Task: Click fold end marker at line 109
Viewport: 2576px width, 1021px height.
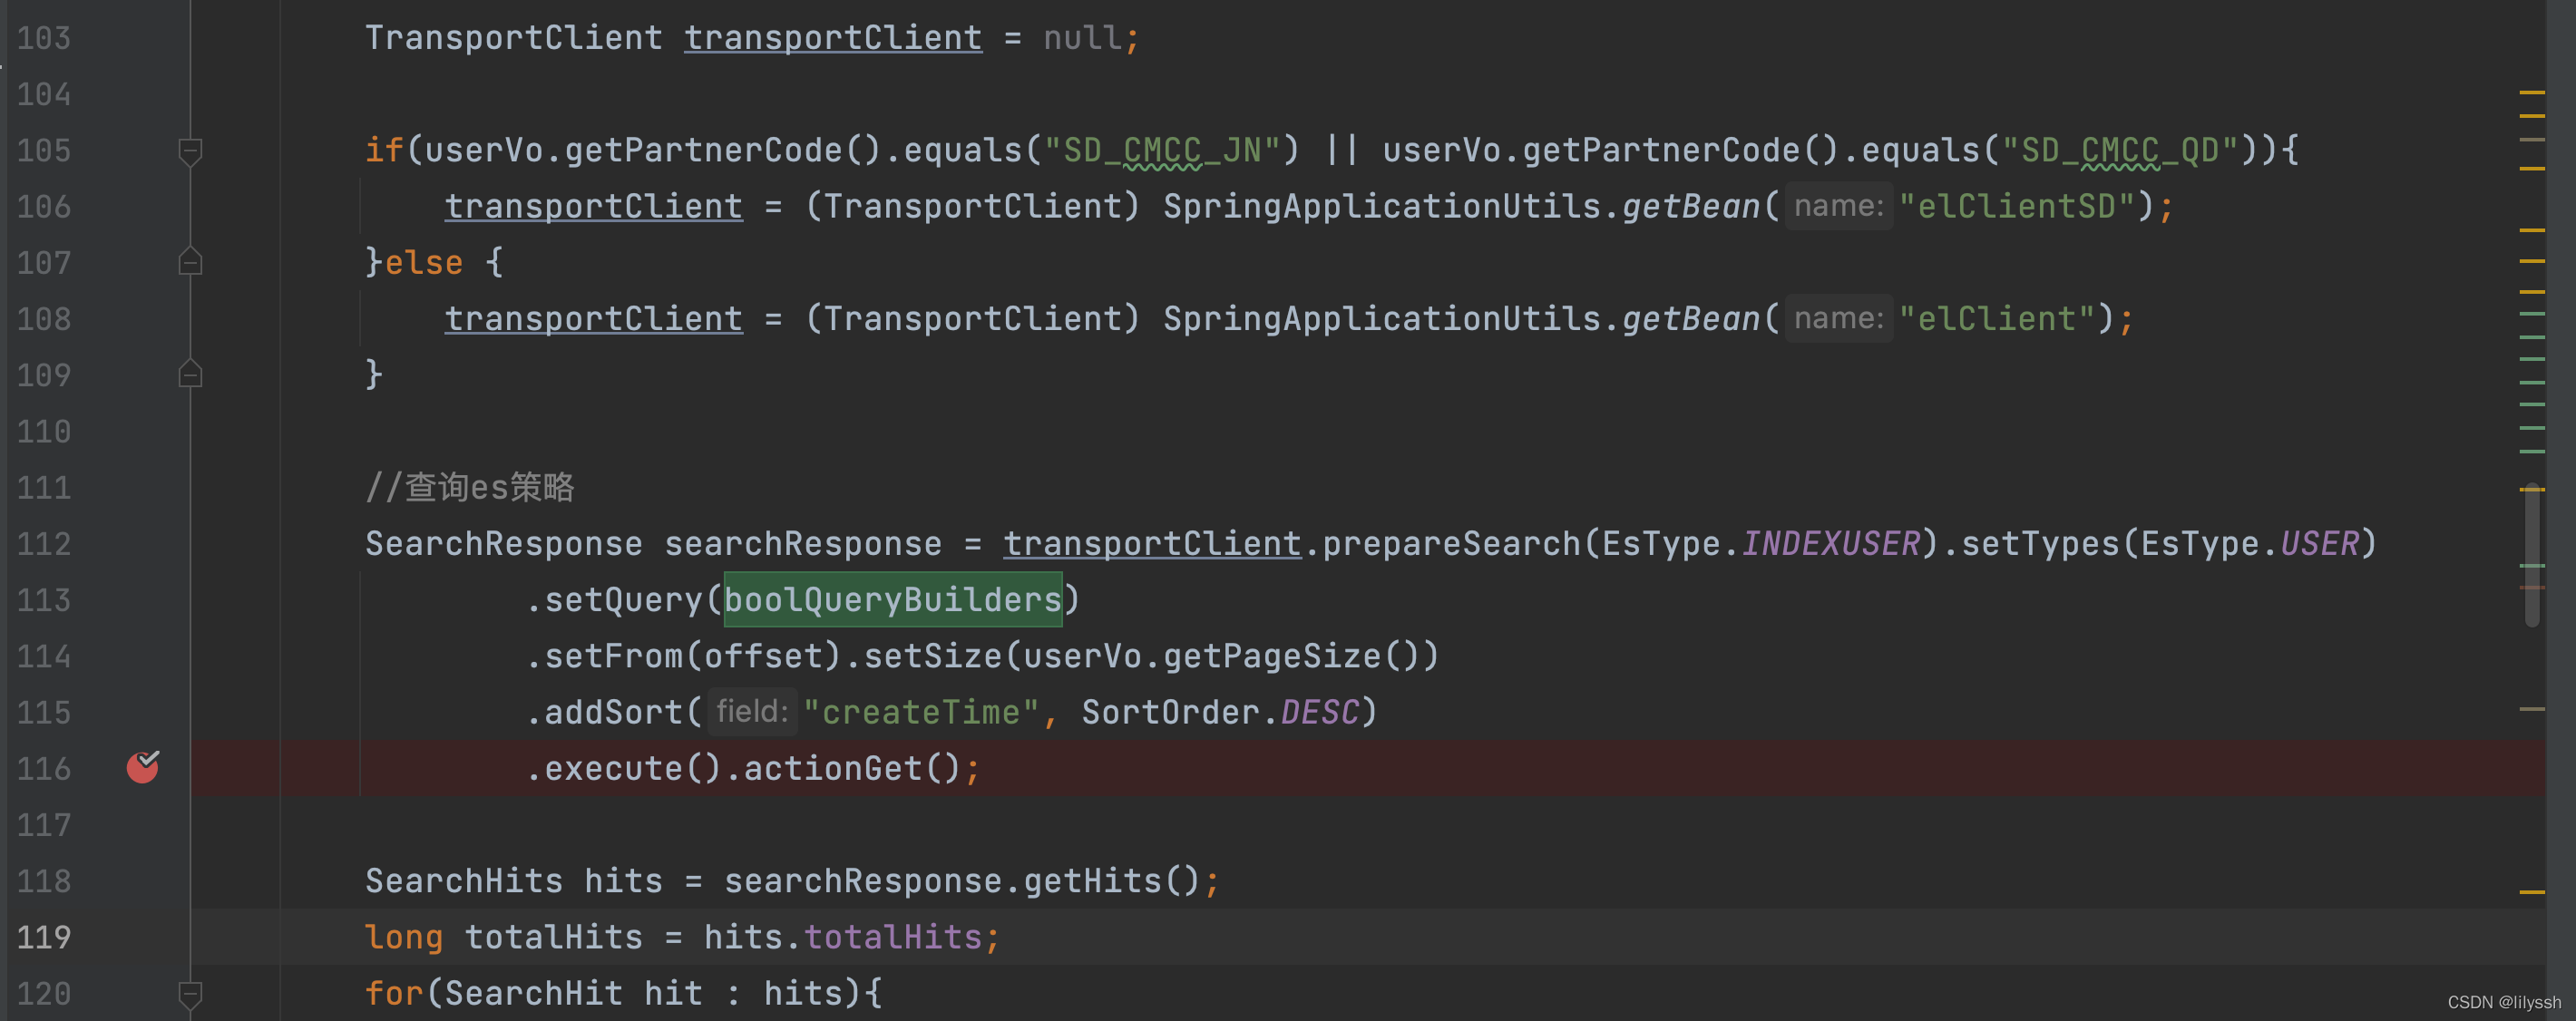Action: coord(190,374)
